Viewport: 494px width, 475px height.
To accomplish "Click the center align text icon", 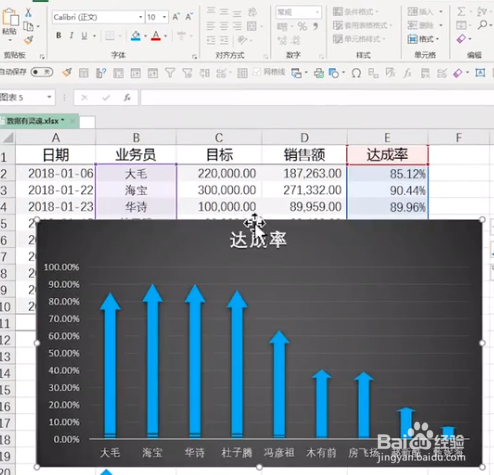I will pos(224,25).
